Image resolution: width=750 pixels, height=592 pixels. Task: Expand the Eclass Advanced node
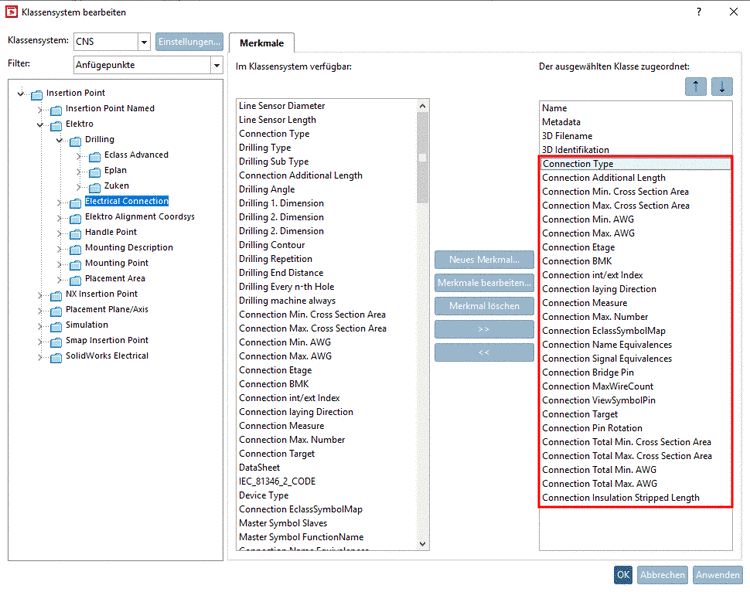coord(79,156)
